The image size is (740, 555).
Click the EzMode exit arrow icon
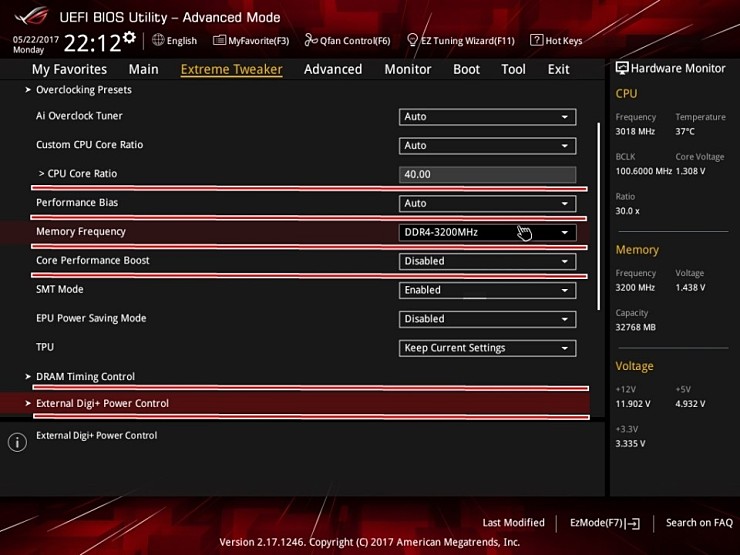pyautogui.click(x=632, y=523)
